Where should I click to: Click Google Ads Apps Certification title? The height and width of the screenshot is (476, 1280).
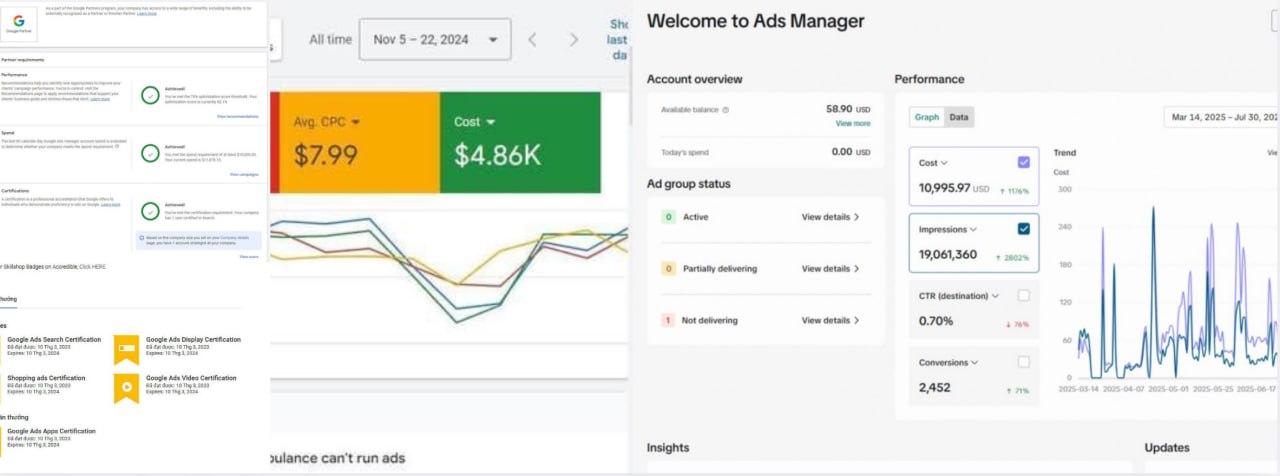pos(51,431)
